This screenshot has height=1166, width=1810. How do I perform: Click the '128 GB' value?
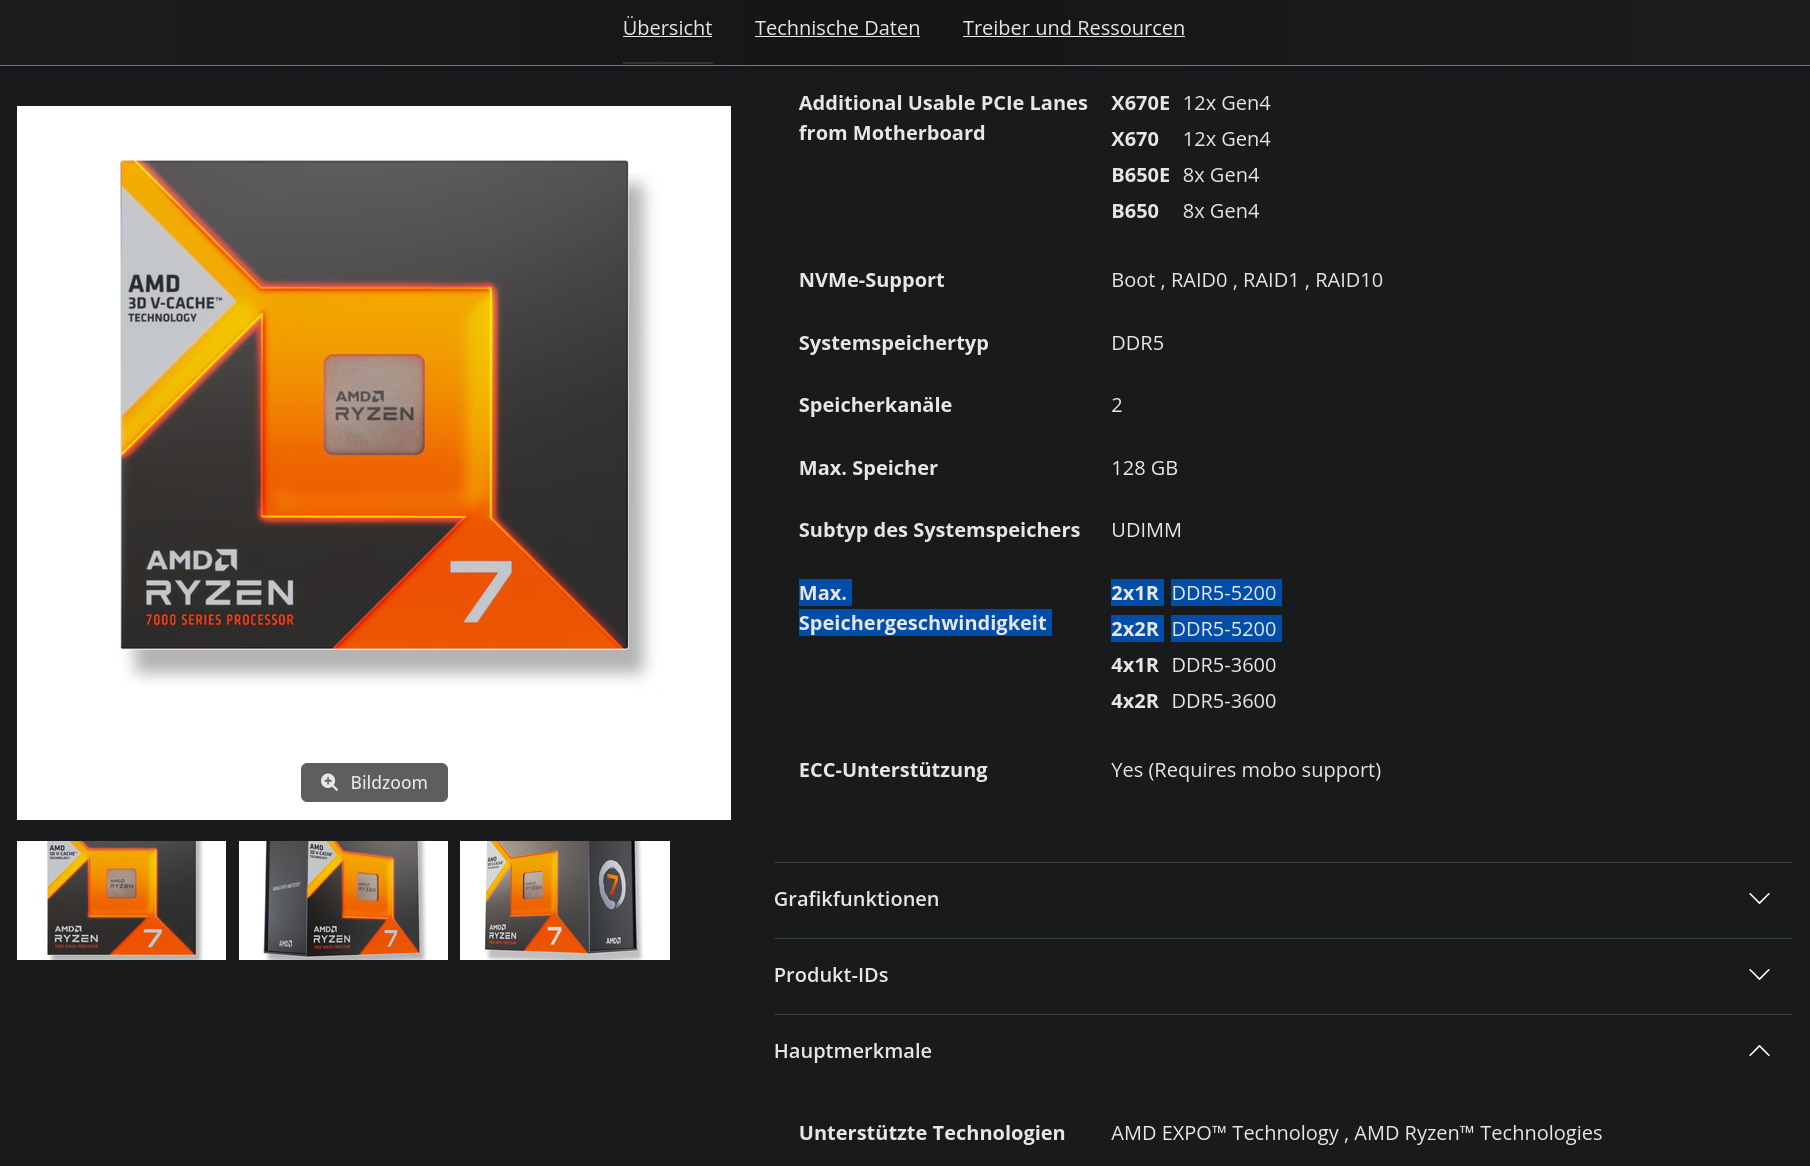coord(1144,468)
